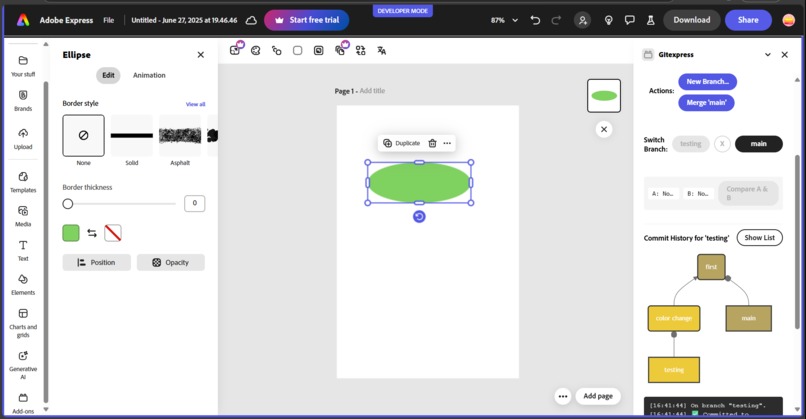Viewport: 806px width, 419px height.
Task: Click Show List for commit history
Action: [x=759, y=238]
